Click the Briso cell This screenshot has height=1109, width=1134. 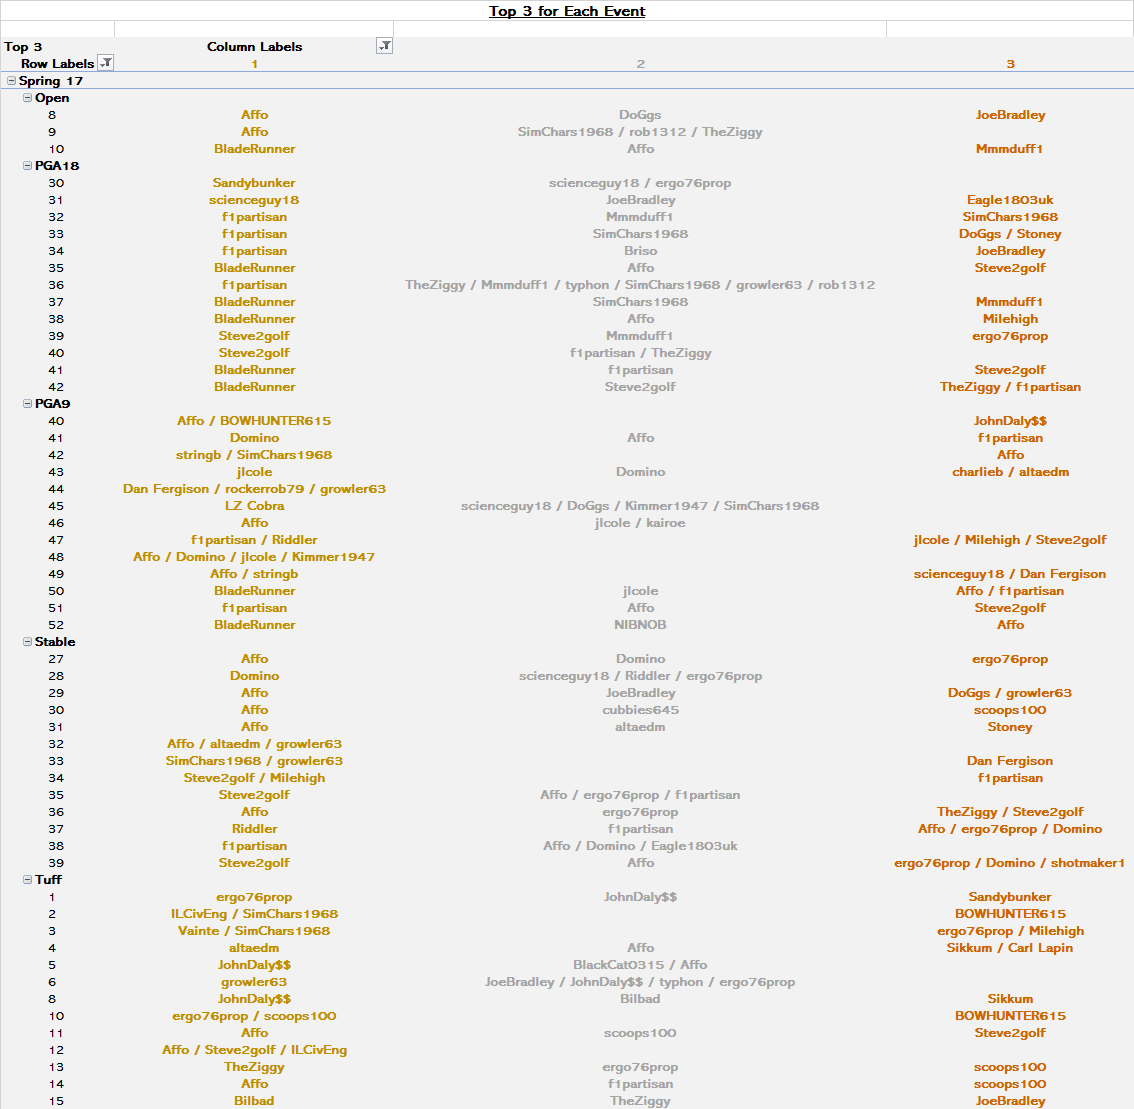(x=640, y=251)
